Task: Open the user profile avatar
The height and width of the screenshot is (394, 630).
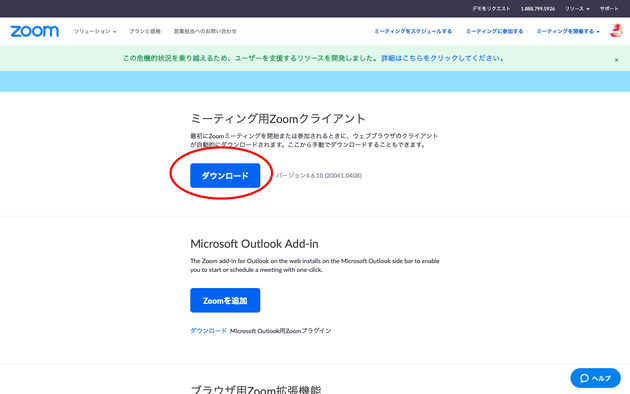Action: (x=616, y=31)
